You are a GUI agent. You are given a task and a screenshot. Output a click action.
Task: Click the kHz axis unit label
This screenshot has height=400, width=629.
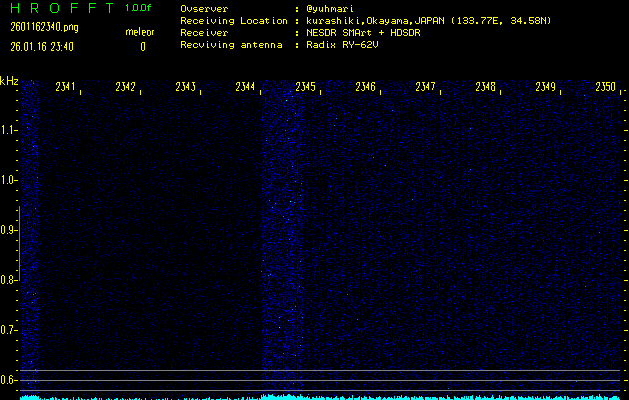pyautogui.click(x=9, y=81)
